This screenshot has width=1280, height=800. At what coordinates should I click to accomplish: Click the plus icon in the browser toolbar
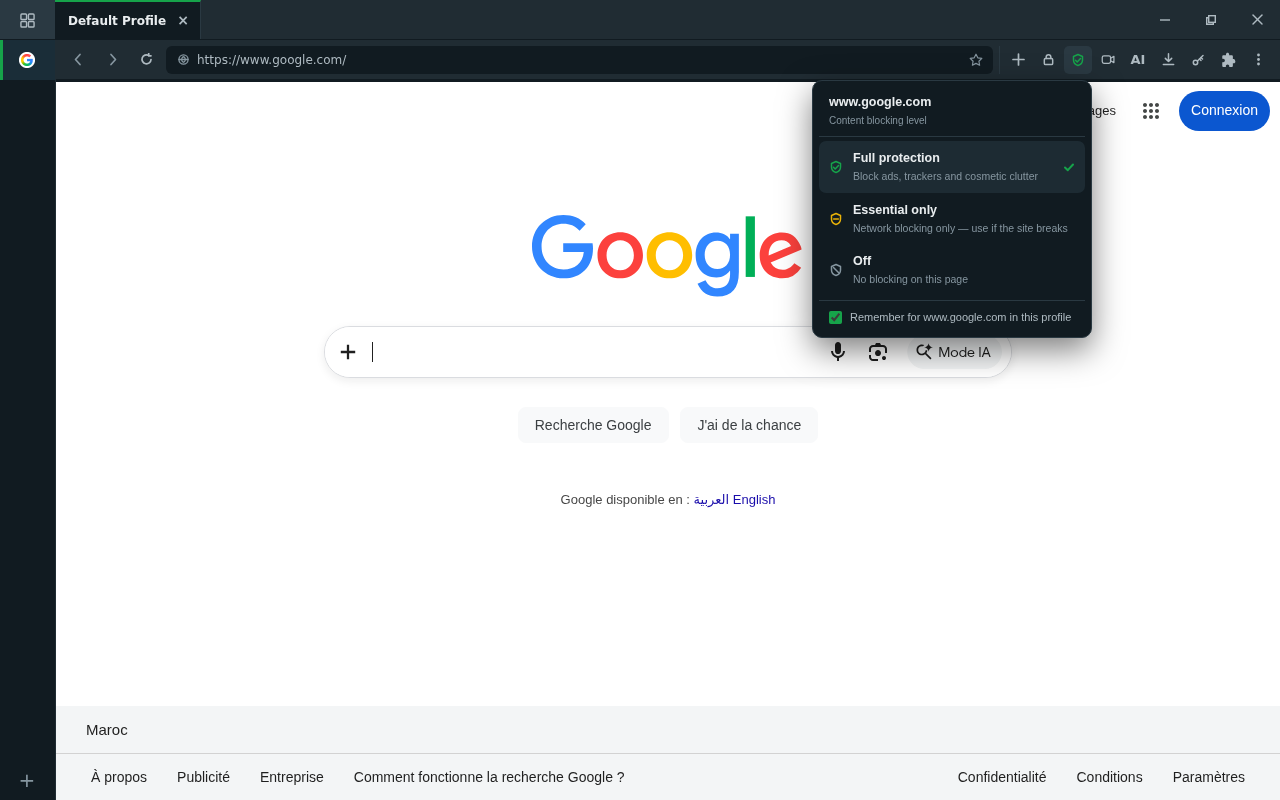1018,60
